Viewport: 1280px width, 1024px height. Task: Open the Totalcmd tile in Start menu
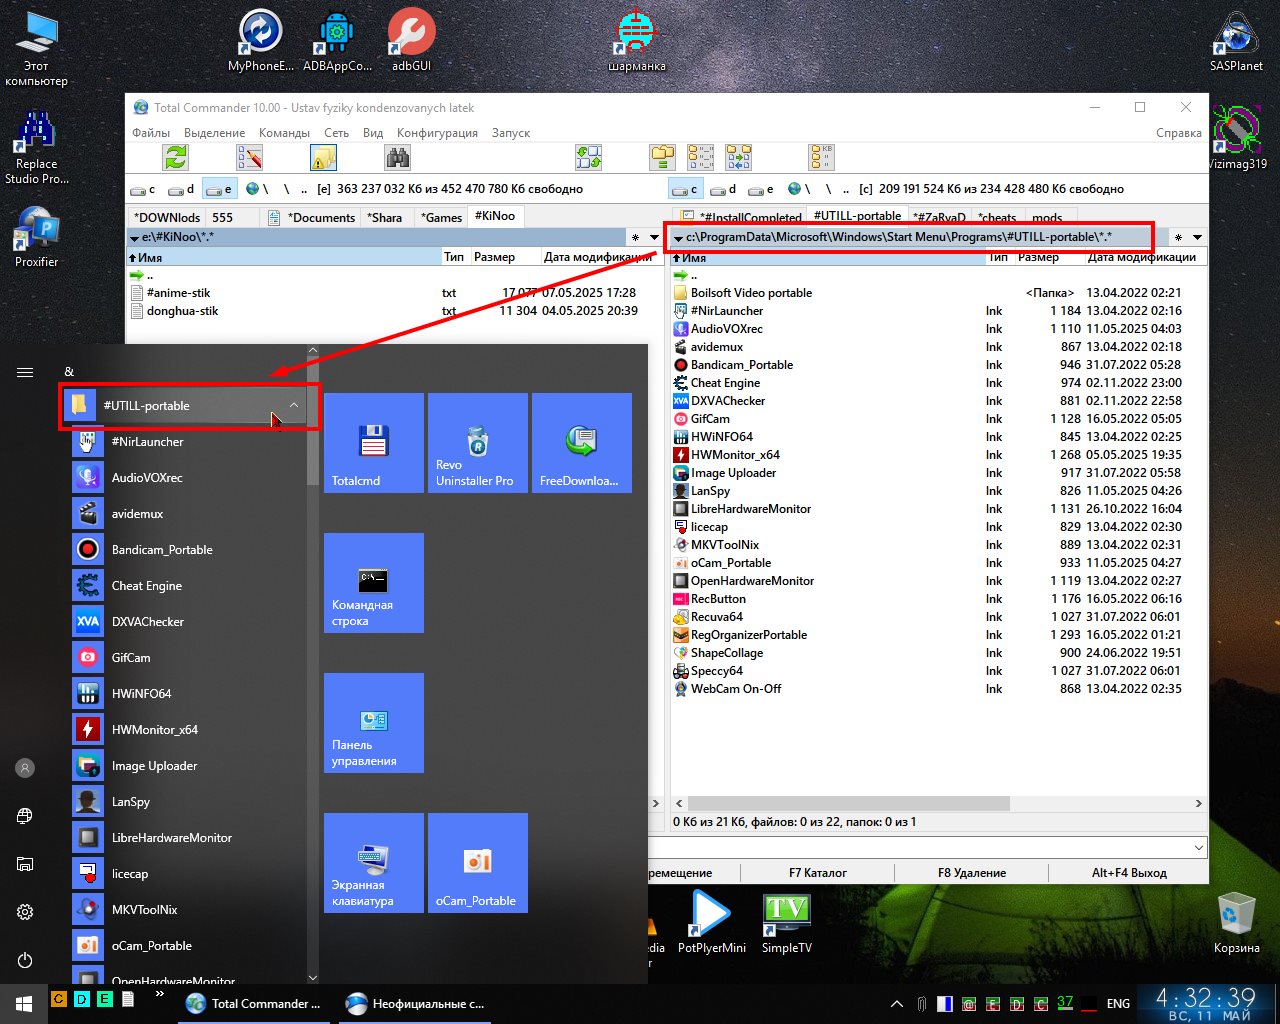[374, 443]
